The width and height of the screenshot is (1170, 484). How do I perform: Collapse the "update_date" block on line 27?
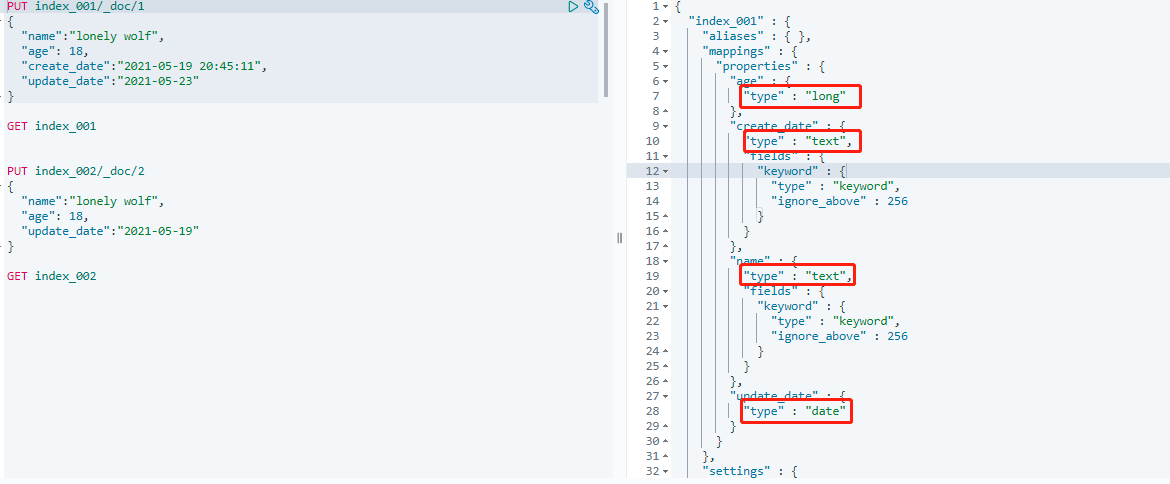click(x=666, y=396)
